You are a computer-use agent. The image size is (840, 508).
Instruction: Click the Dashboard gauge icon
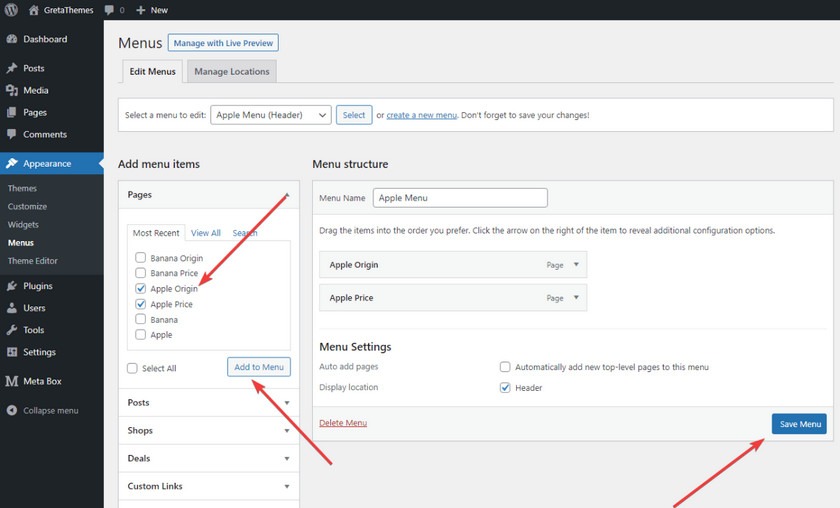12,39
